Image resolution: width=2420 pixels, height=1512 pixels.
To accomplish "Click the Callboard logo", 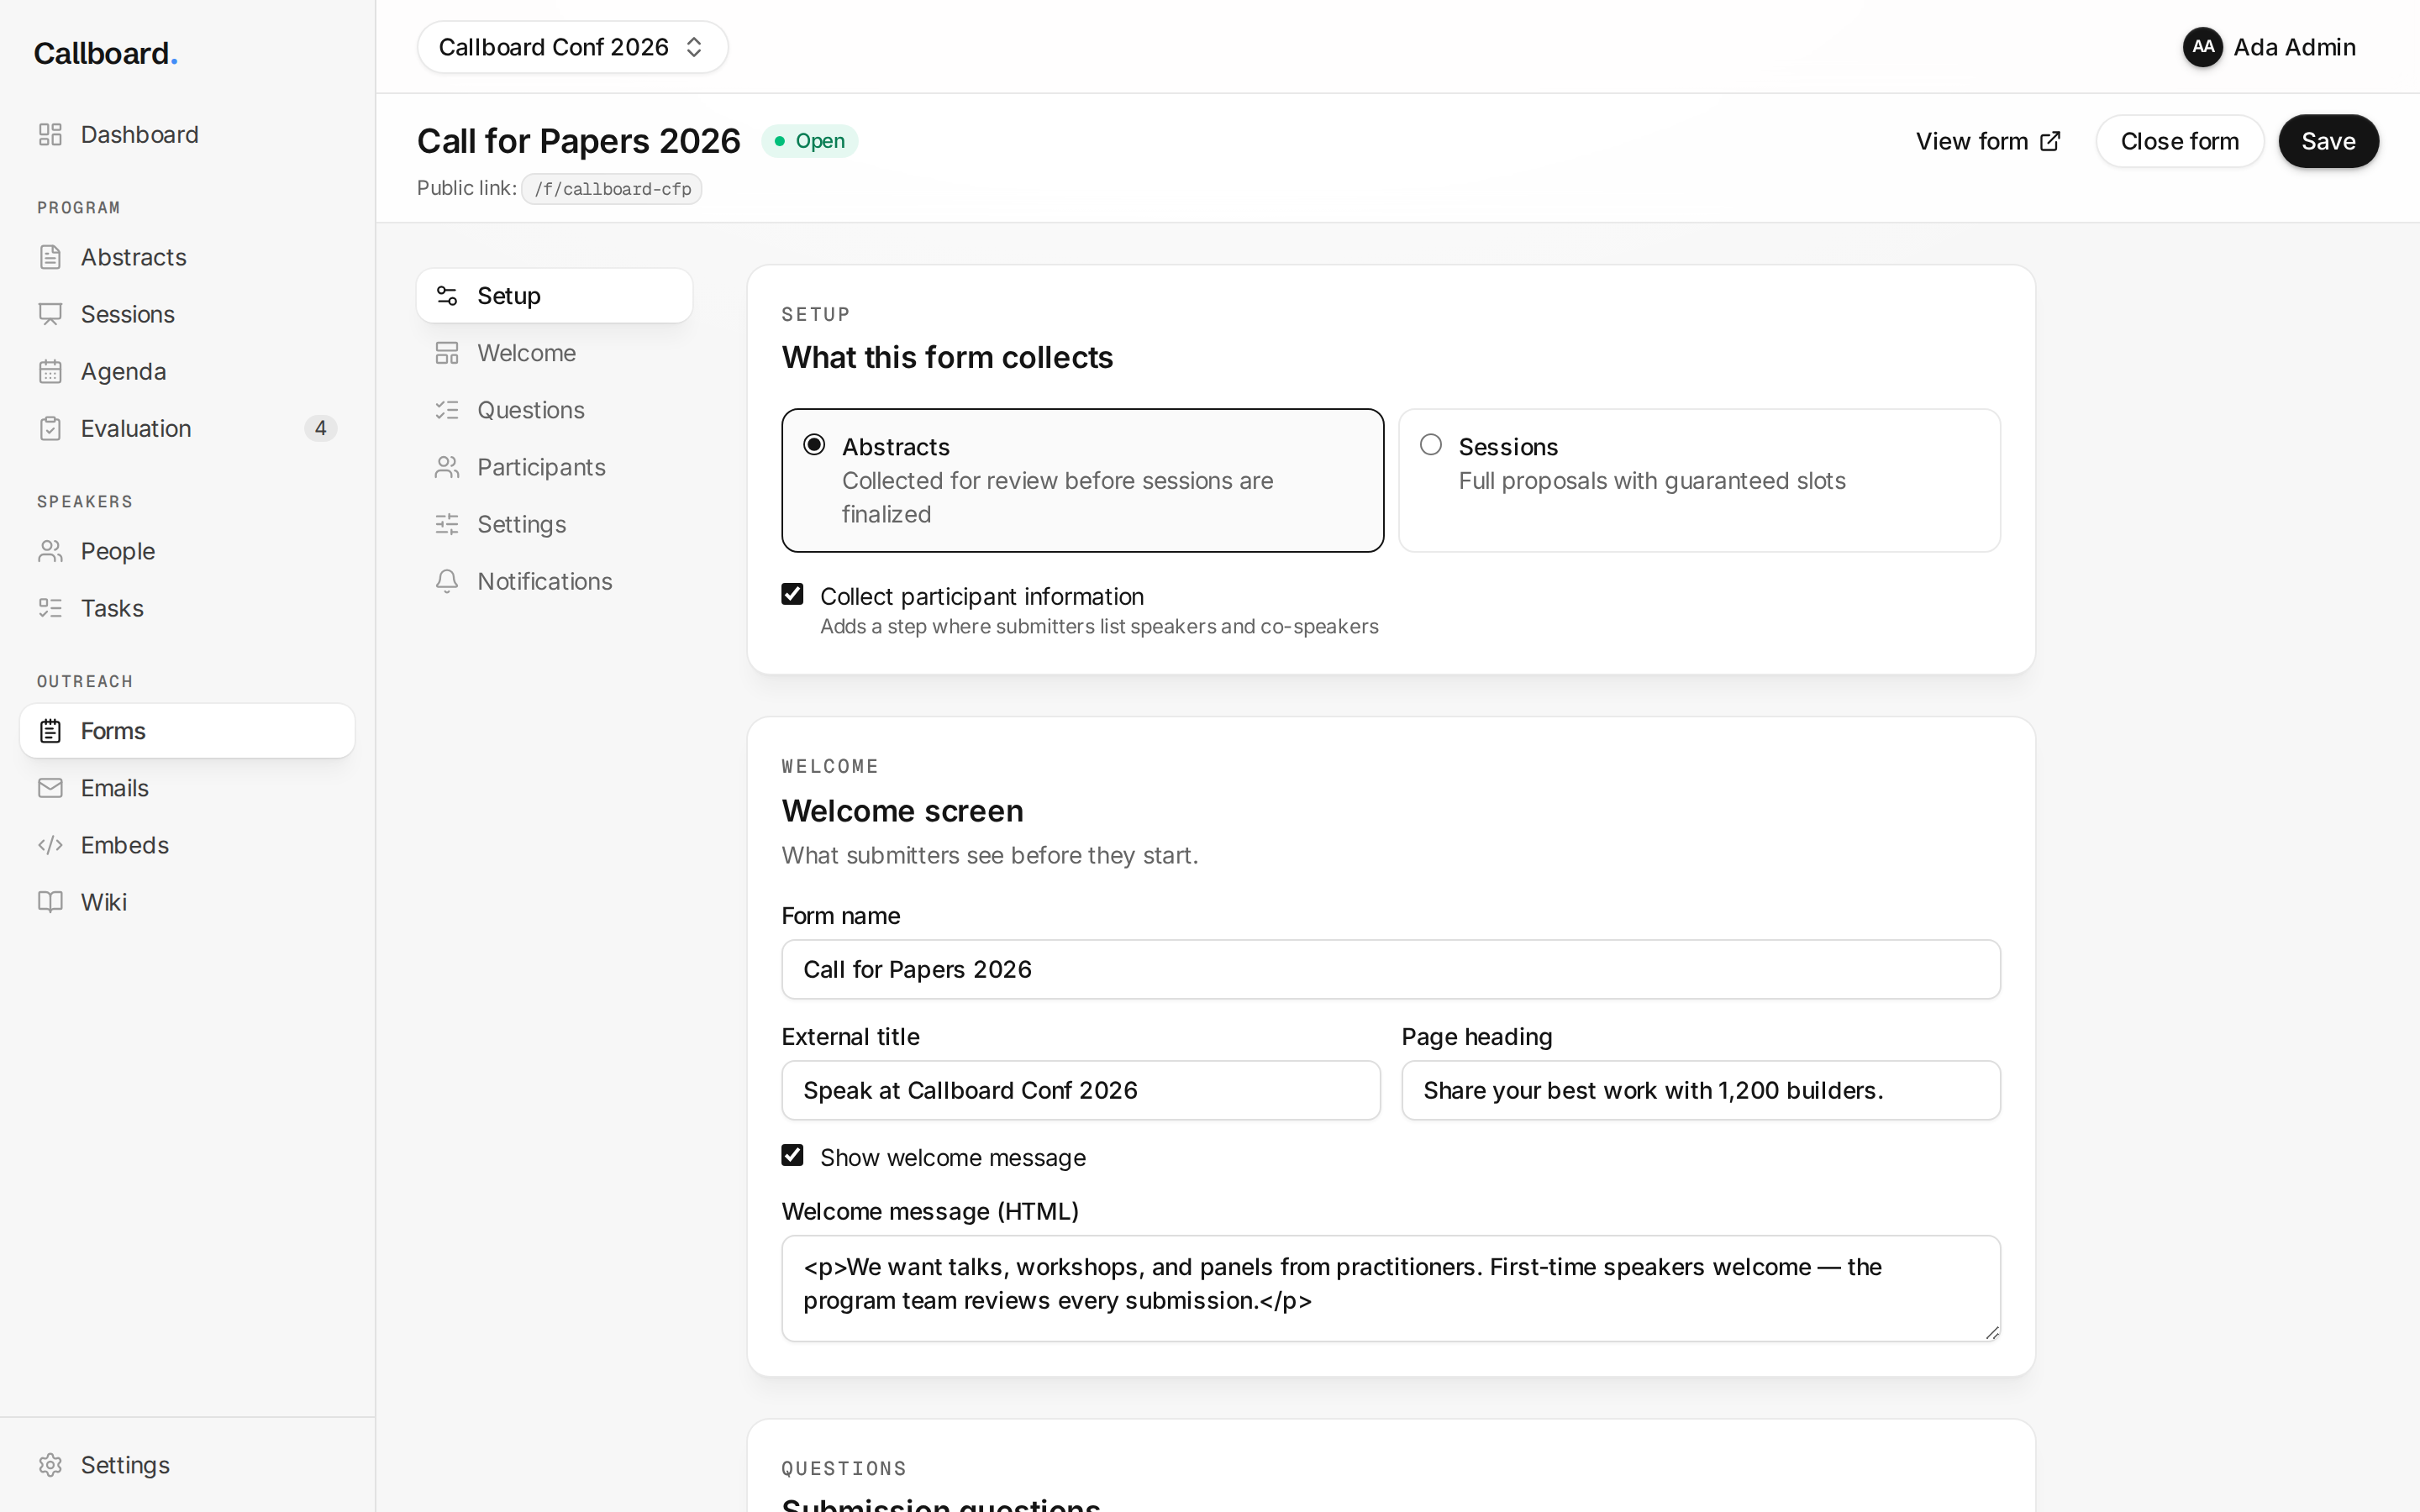I will click(x=106, y=53).
